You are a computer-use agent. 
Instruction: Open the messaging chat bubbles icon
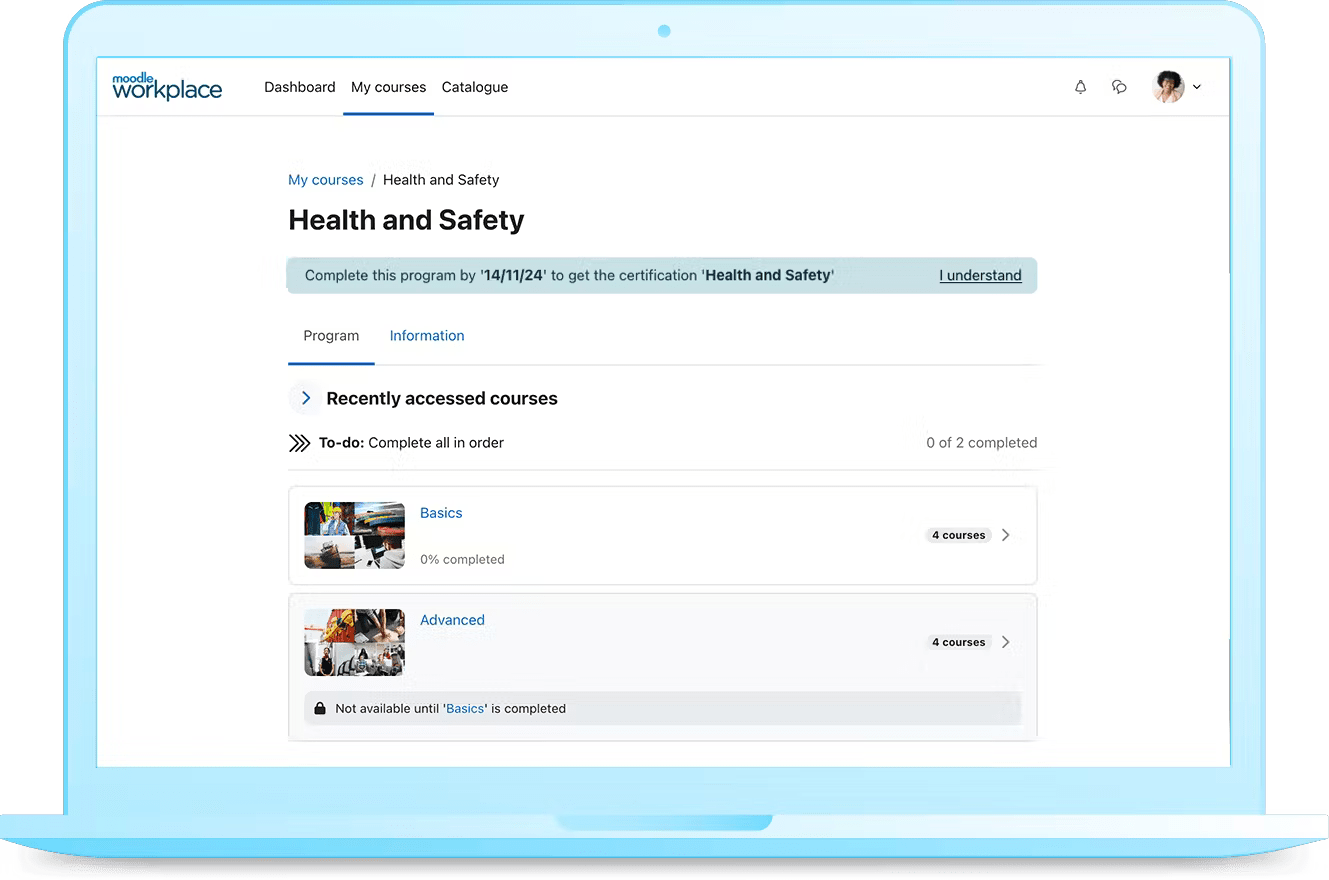pyautogui.click(x=1119, y=87)
